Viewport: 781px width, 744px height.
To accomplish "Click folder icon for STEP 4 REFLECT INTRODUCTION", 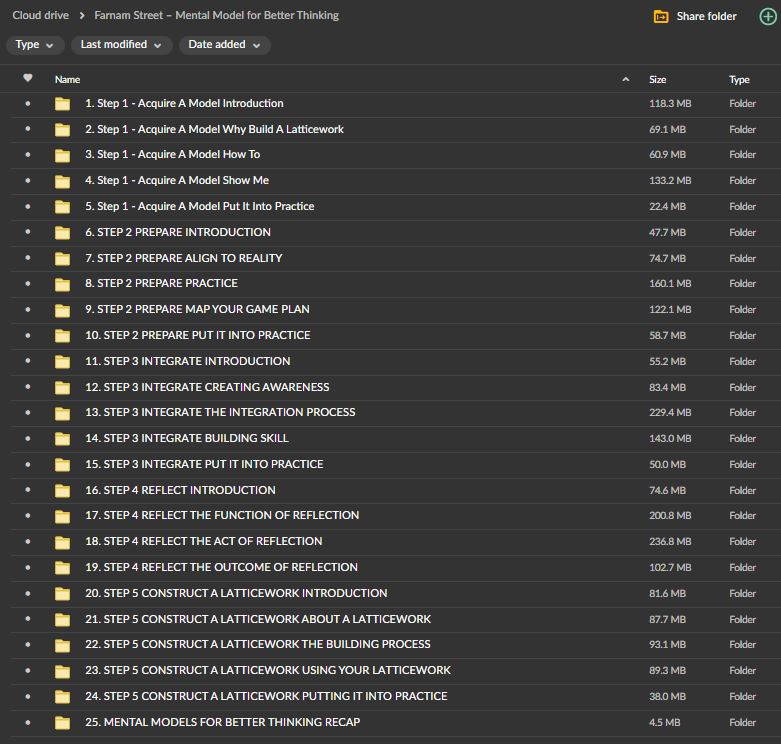I will point(63,490).
